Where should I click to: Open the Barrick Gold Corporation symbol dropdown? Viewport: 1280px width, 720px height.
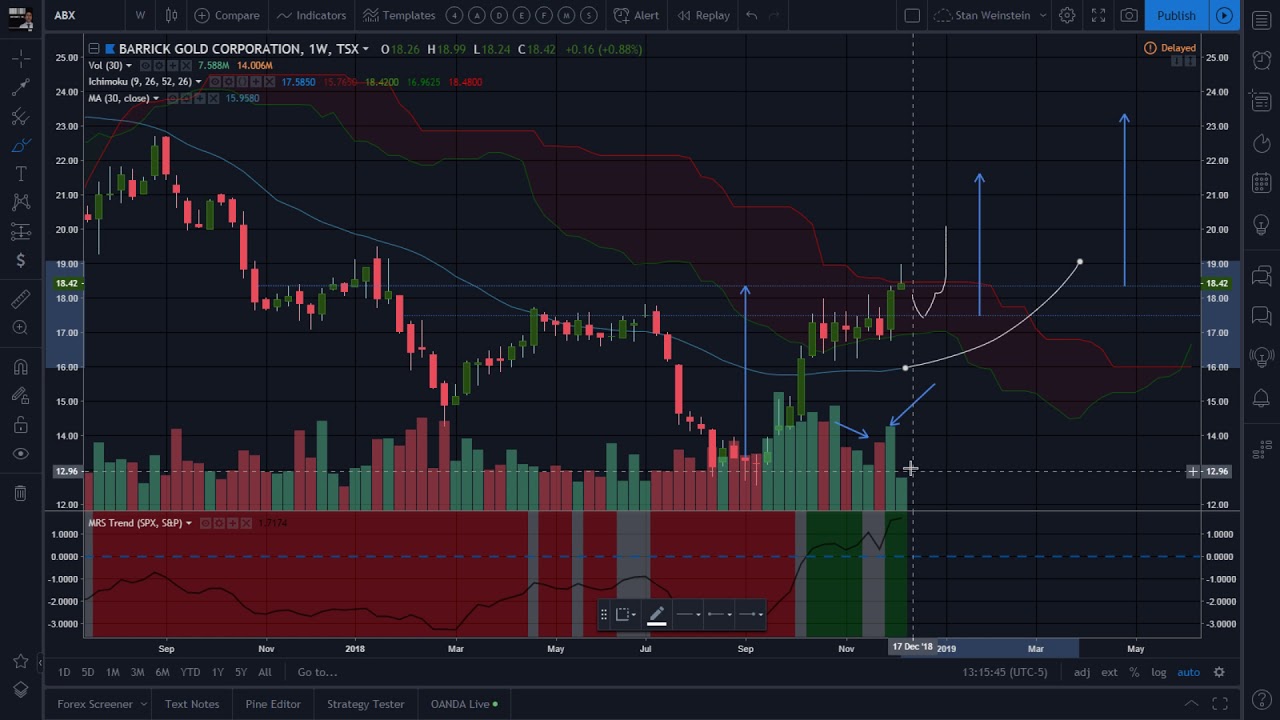click(366, 49)
